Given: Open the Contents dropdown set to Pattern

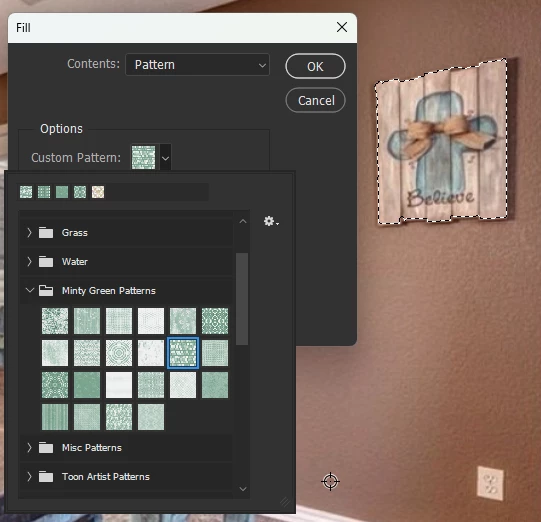Looking at the screenshot, I should pos(197,65).
